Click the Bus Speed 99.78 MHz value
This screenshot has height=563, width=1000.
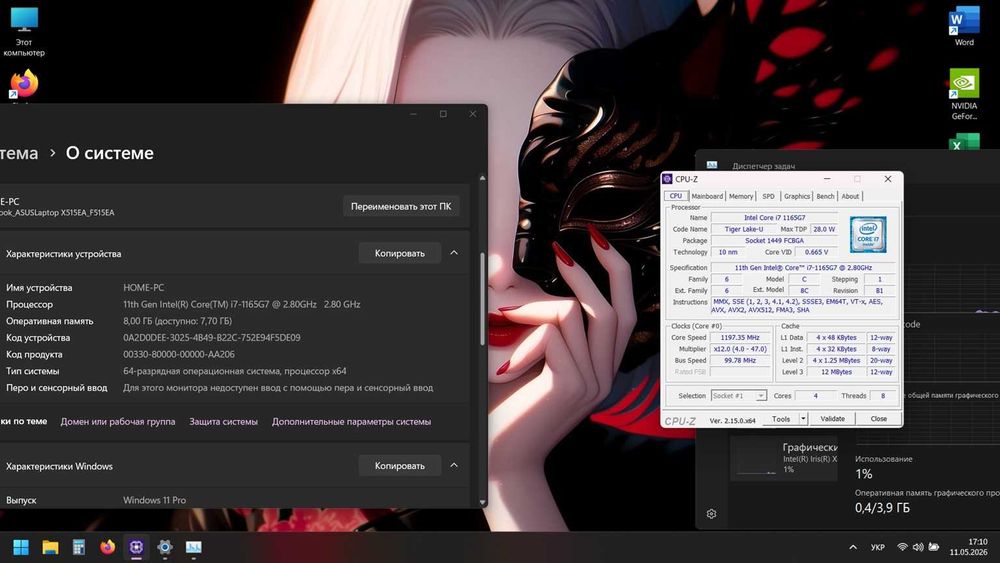(x=740, y=360)
